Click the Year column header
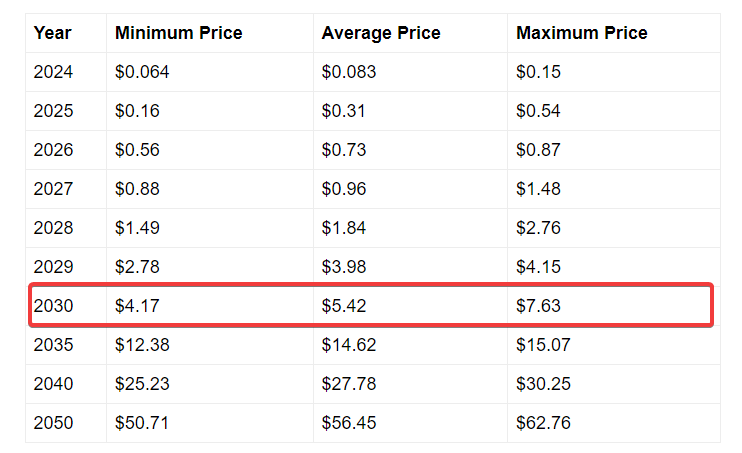 53,33
